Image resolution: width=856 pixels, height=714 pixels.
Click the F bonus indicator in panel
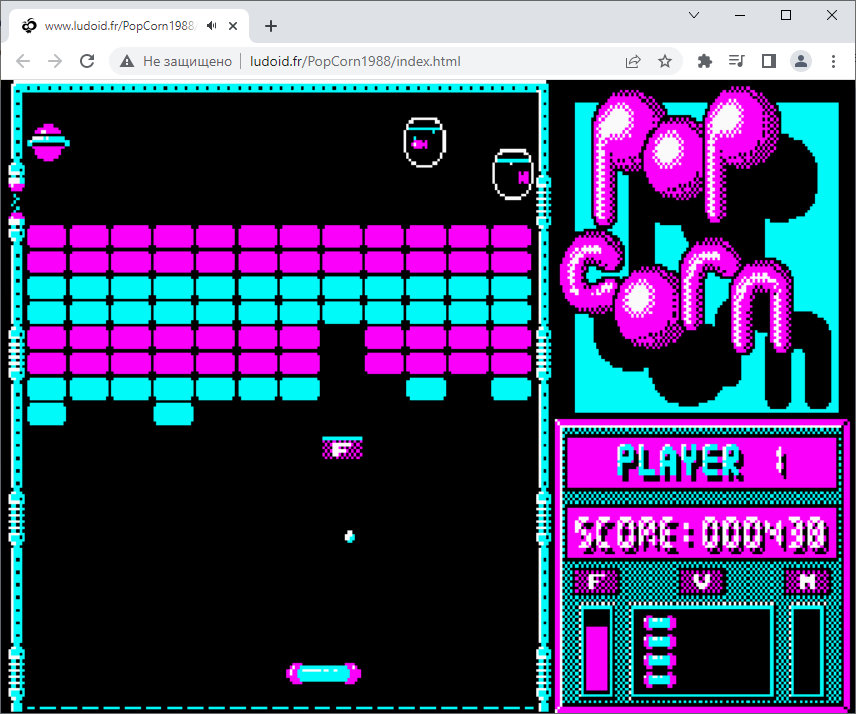tap(596, 581)
